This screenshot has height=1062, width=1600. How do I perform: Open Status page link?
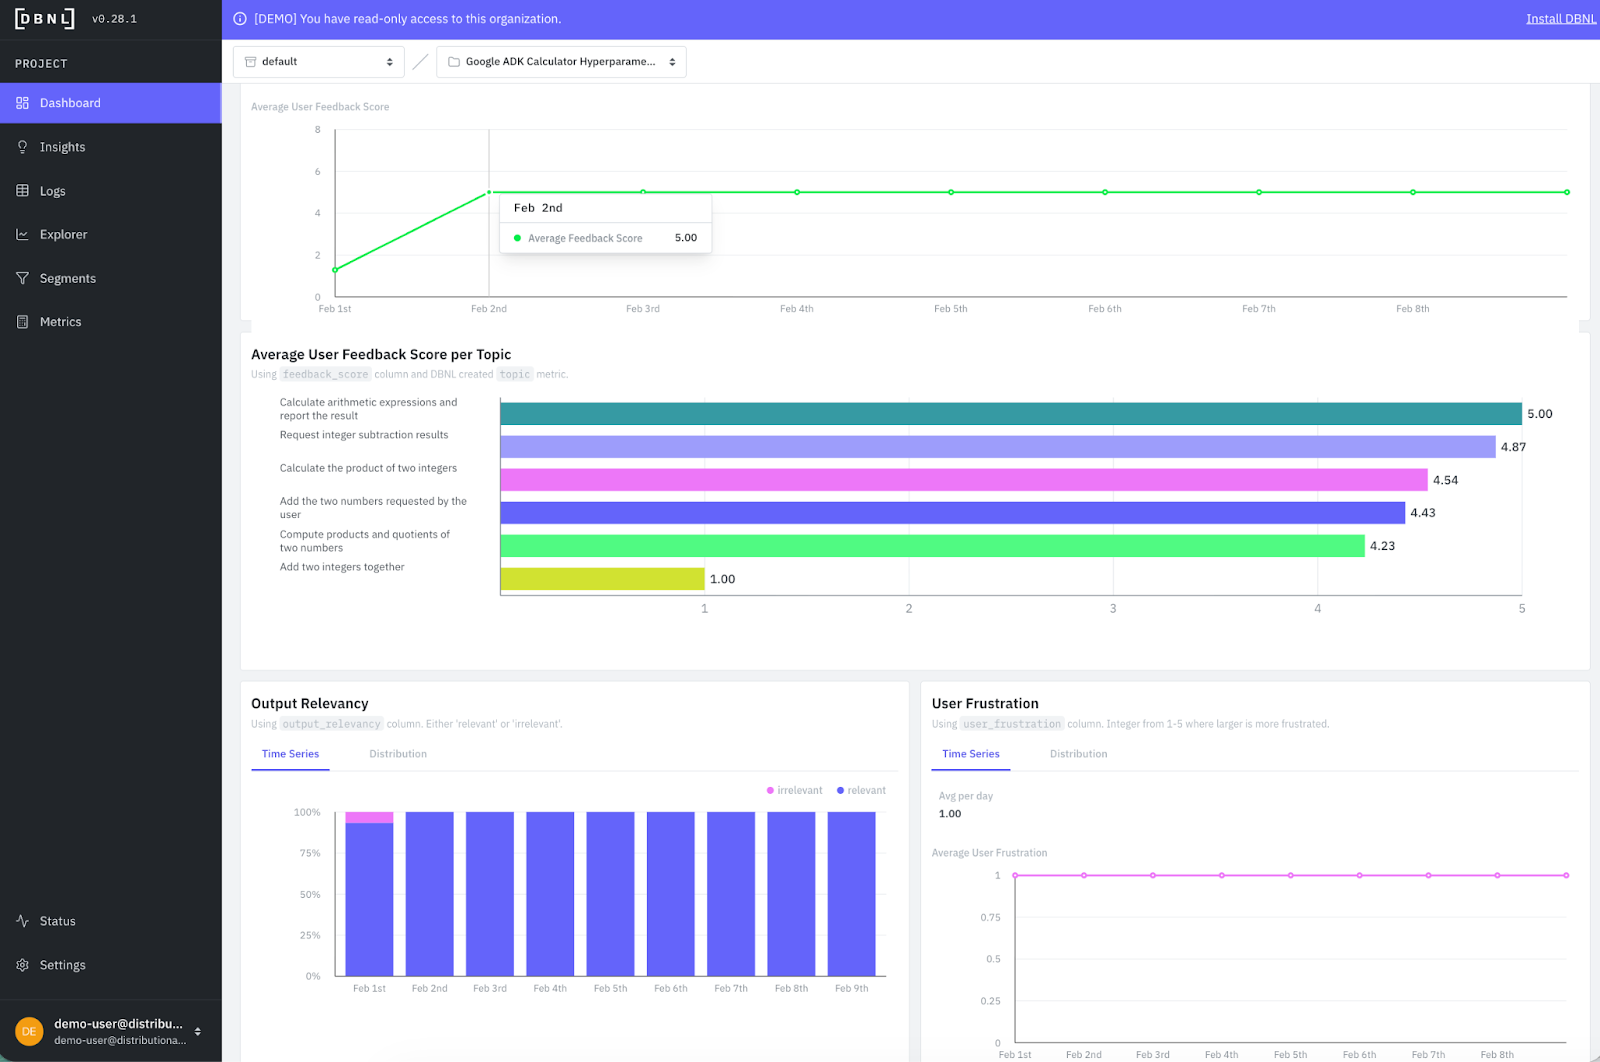110,921
